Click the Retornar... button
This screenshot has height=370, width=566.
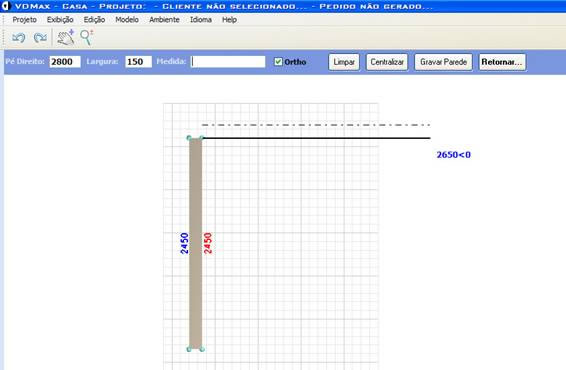(502, 62)
